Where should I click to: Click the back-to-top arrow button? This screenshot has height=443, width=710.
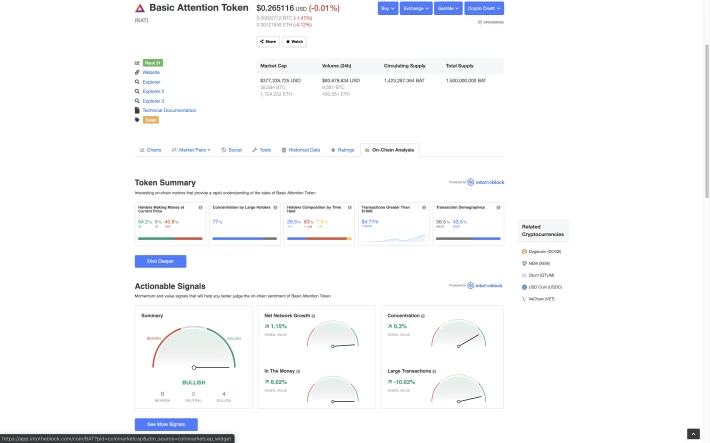693,434
